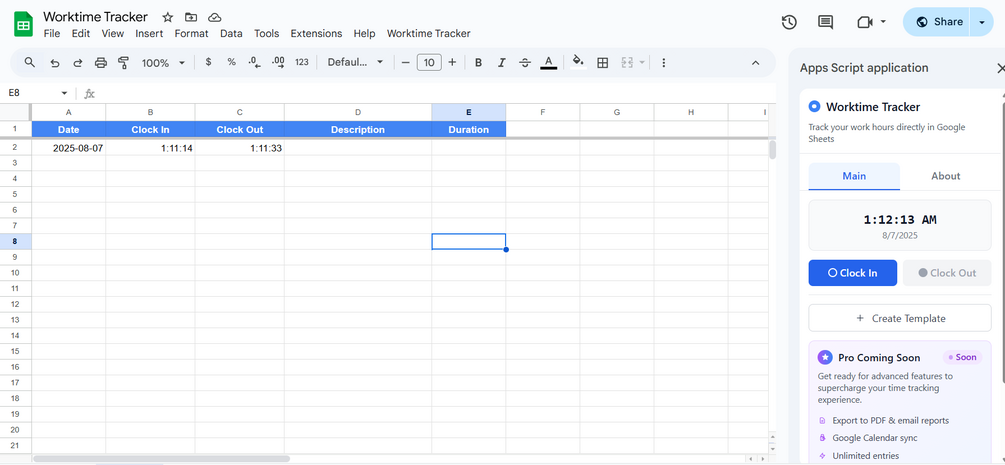Toggle bold formatting
Image resolution: width=1005 pixels, height=465 pixels.
coord(478,62)
